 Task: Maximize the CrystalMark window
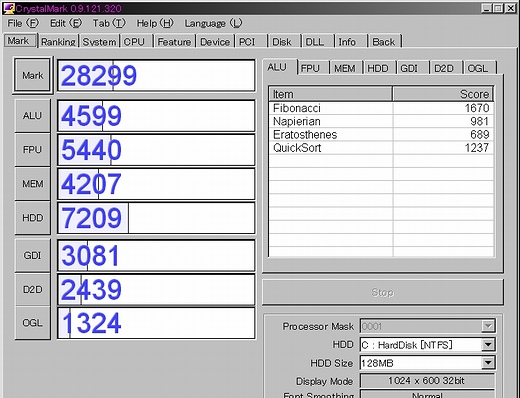[498, 8]
